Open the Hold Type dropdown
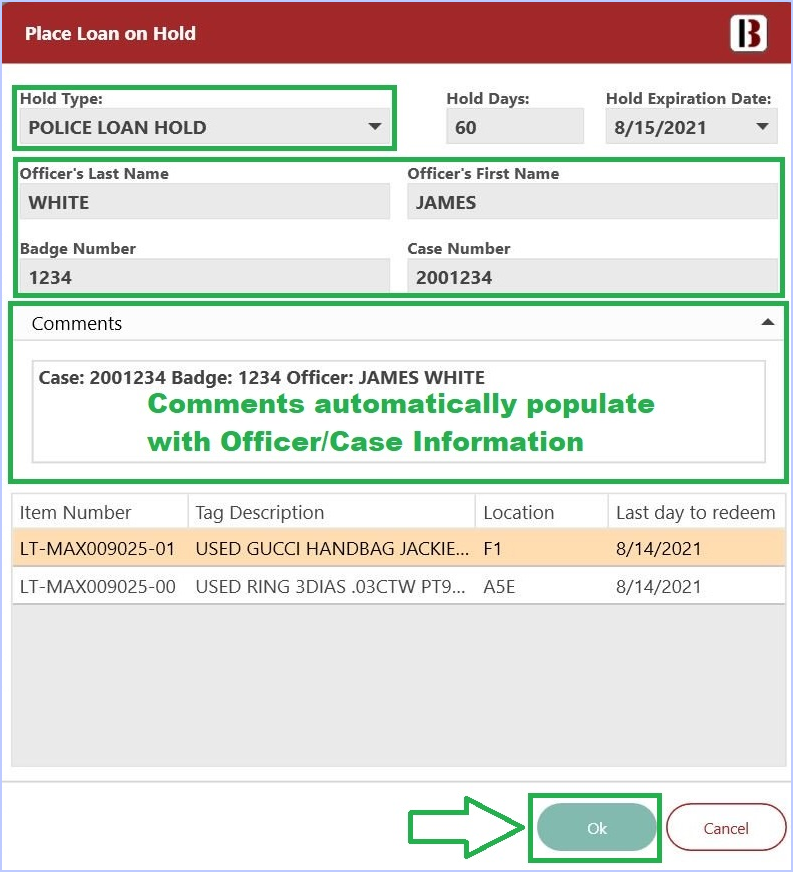This screenshot has height=872, width=793. pos(205,127)
